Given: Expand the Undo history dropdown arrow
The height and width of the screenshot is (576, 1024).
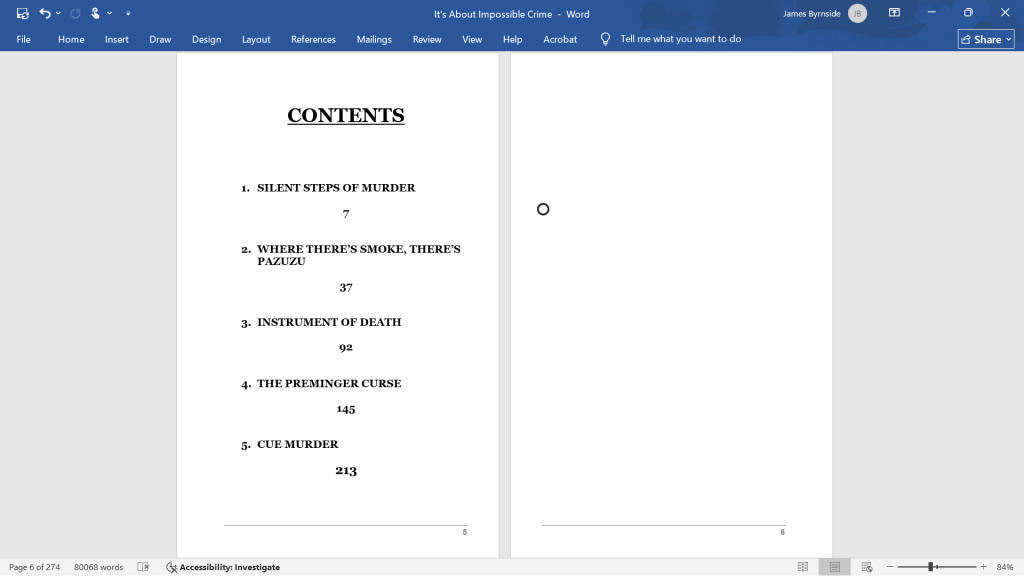Looking at the screenshot, I should click(59, 14).
